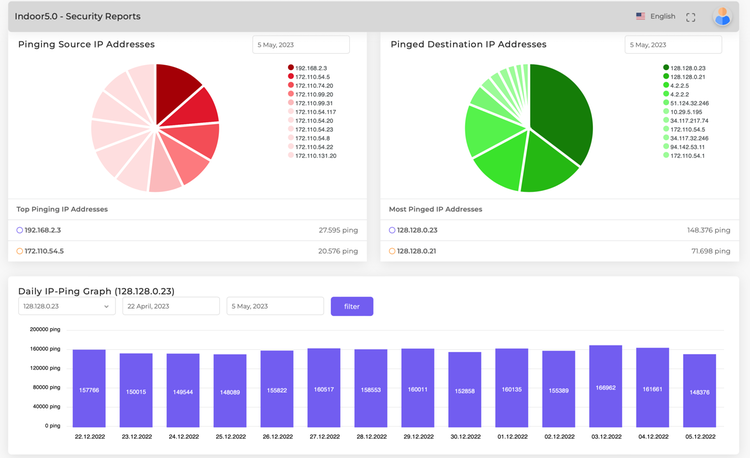Toggle 172.110.74.20 legend marker
The image size is (750, 458).
point(291,85)
